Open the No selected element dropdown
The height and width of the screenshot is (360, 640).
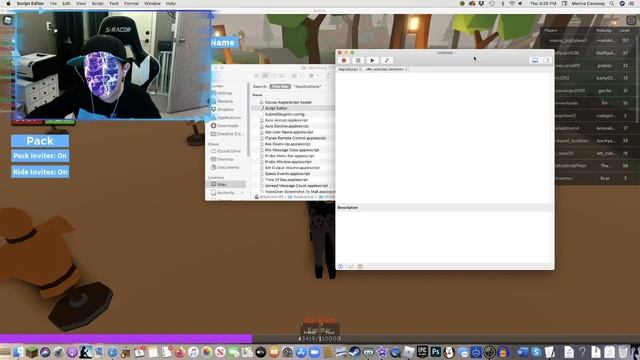click(x=386, y=69)
